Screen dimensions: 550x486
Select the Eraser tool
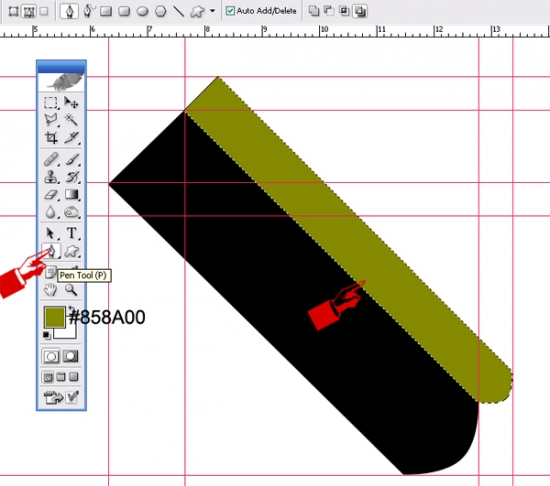click(51, 195)
